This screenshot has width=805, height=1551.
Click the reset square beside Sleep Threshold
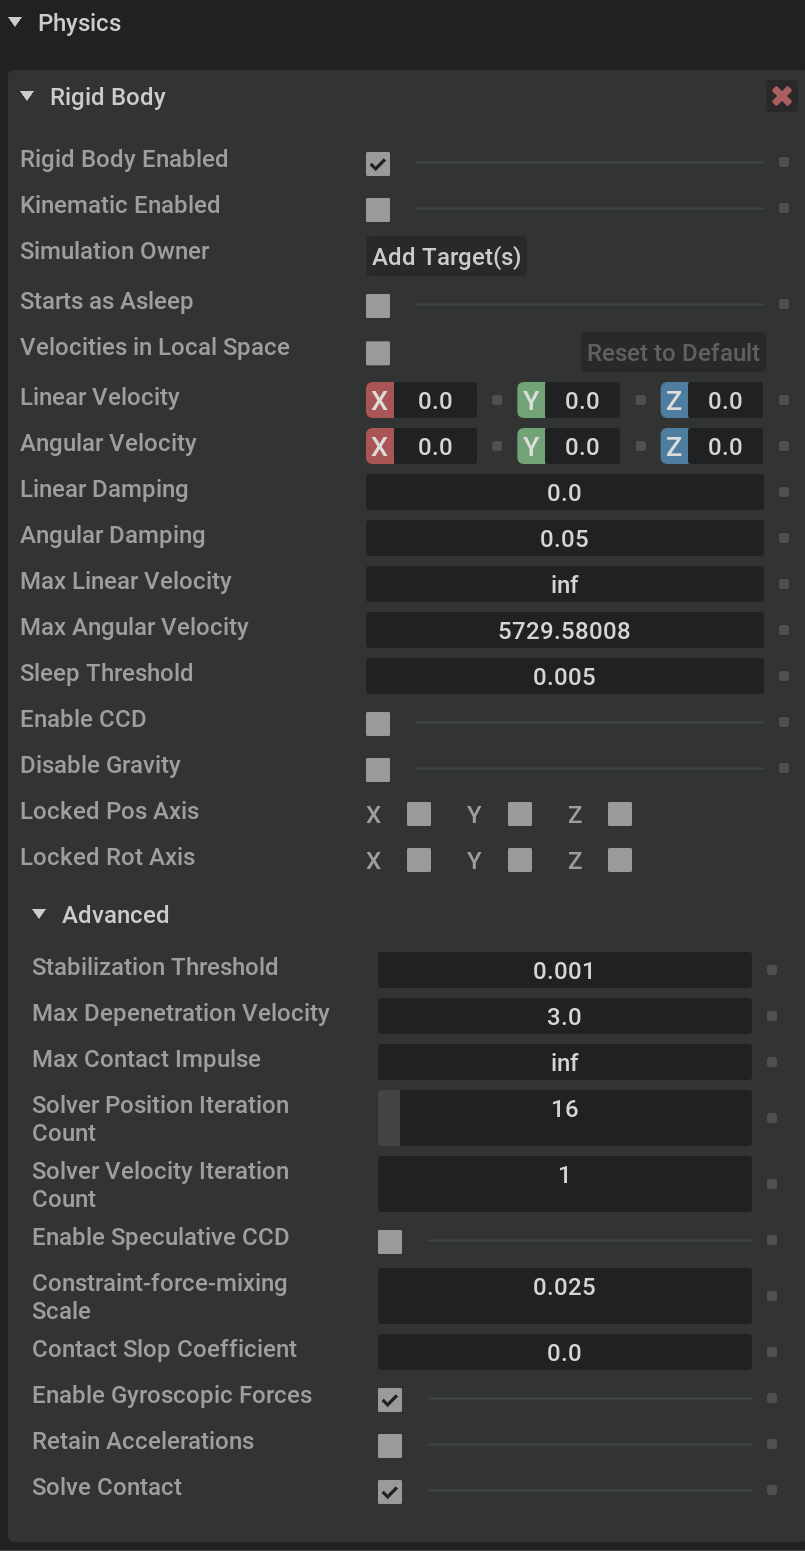tap(784, 677)
